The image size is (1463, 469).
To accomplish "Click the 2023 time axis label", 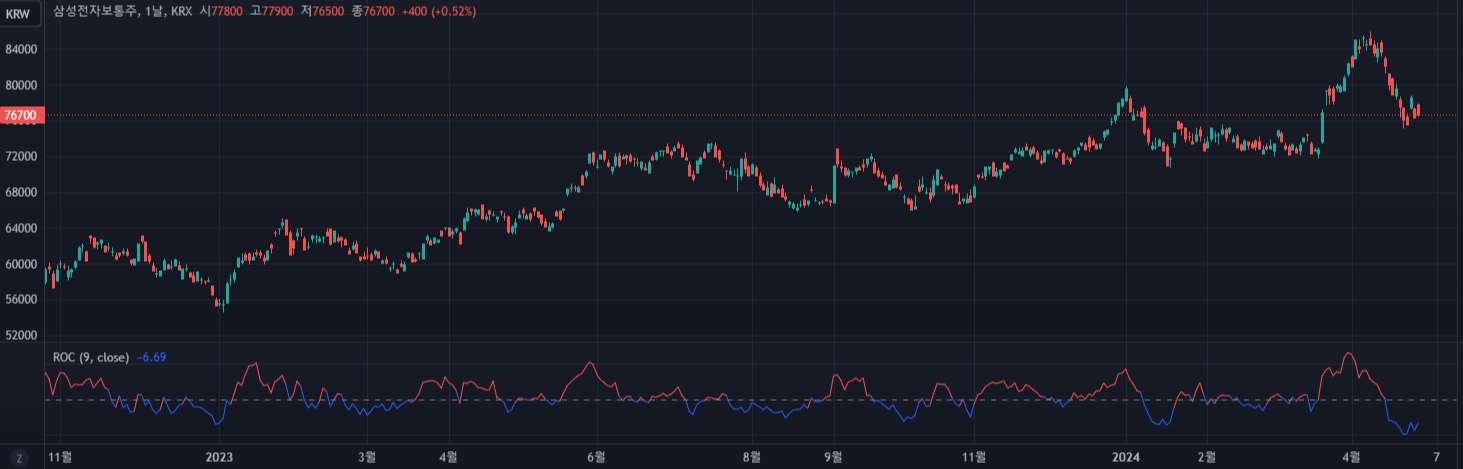I will tap(219, 457).
